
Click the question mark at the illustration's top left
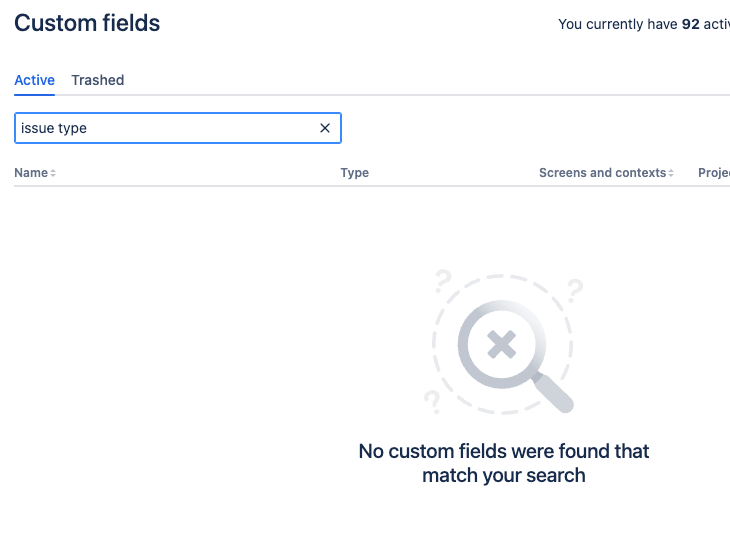(x=443, y=282)
